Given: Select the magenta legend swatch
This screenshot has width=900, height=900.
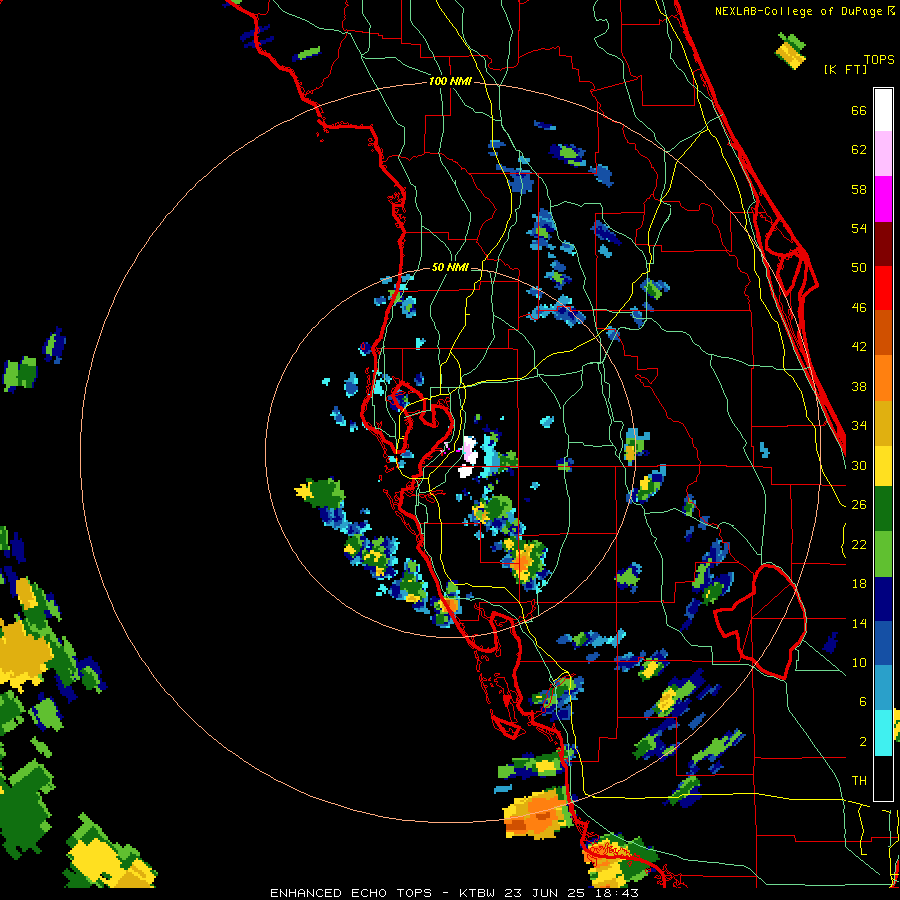Looking at the screenshot, I should pyautogui.click(x=883, y=199).
